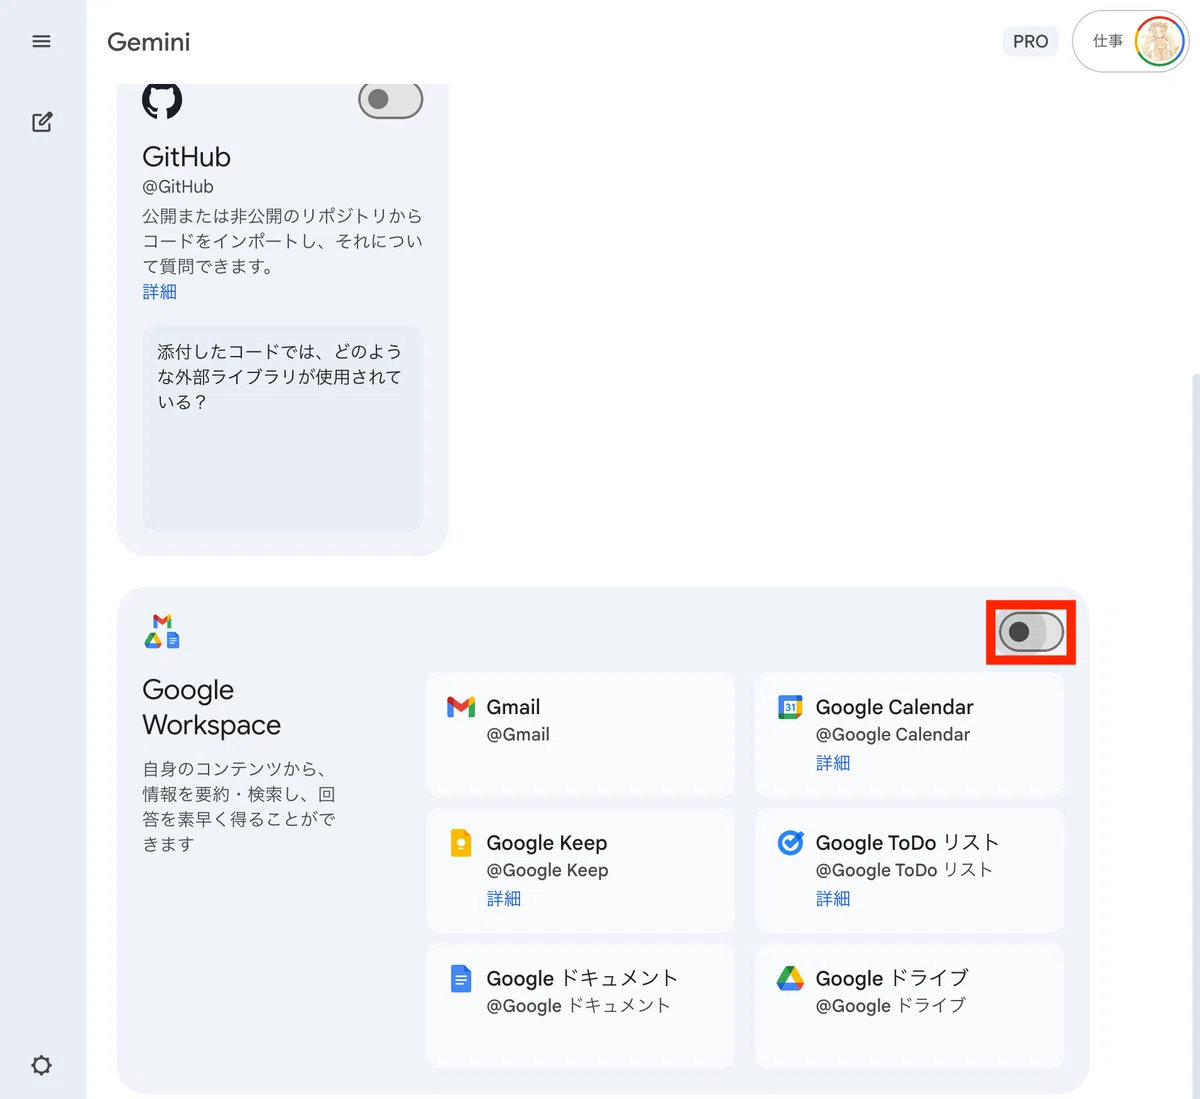Click the Google ToDo リスト title text
The width and height of the screenshot is (1200, 1099).
(907, 843)
